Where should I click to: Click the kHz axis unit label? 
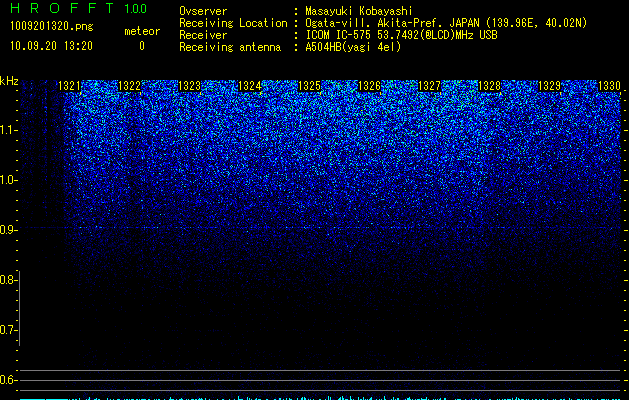(9, 81)
